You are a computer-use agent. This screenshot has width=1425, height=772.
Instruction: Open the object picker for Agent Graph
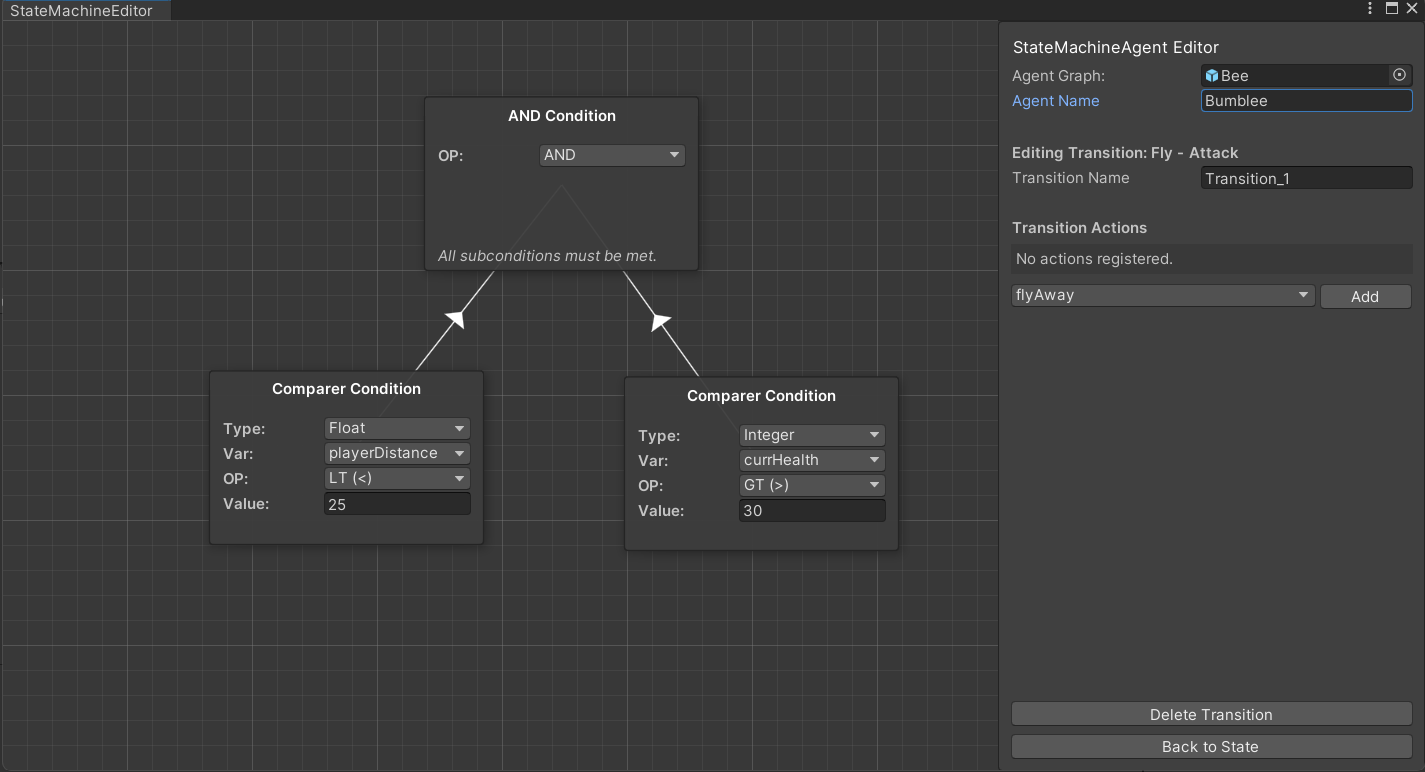click(1399, 75)
